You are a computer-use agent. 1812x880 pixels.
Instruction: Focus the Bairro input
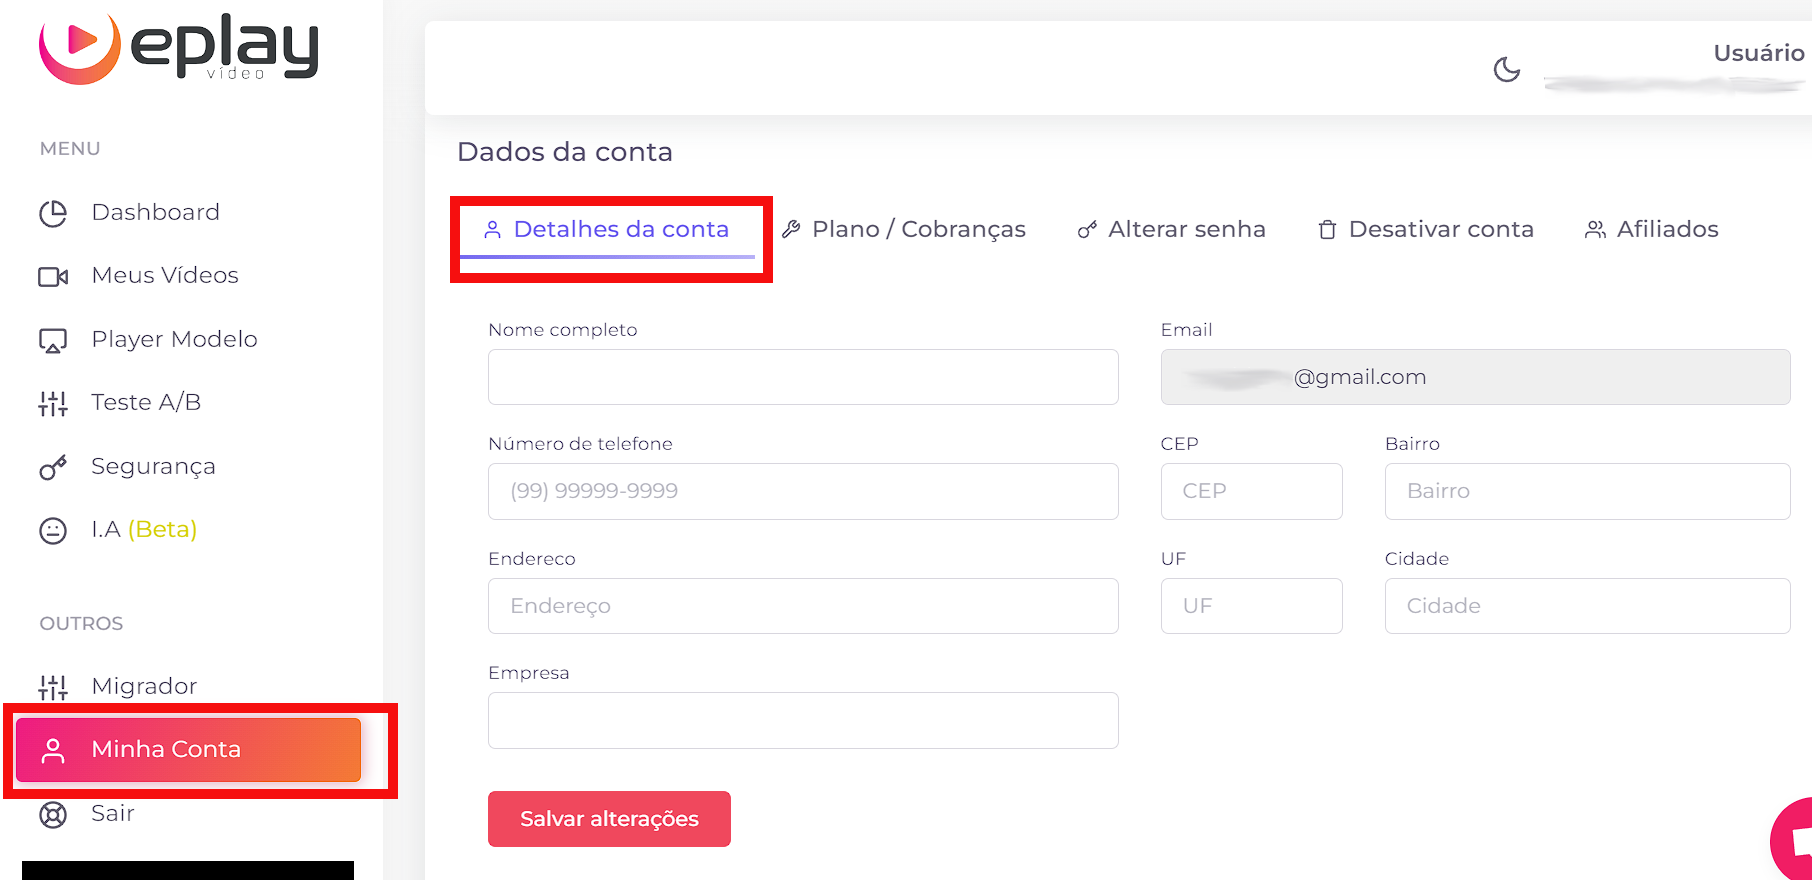tap(1587, 491)
